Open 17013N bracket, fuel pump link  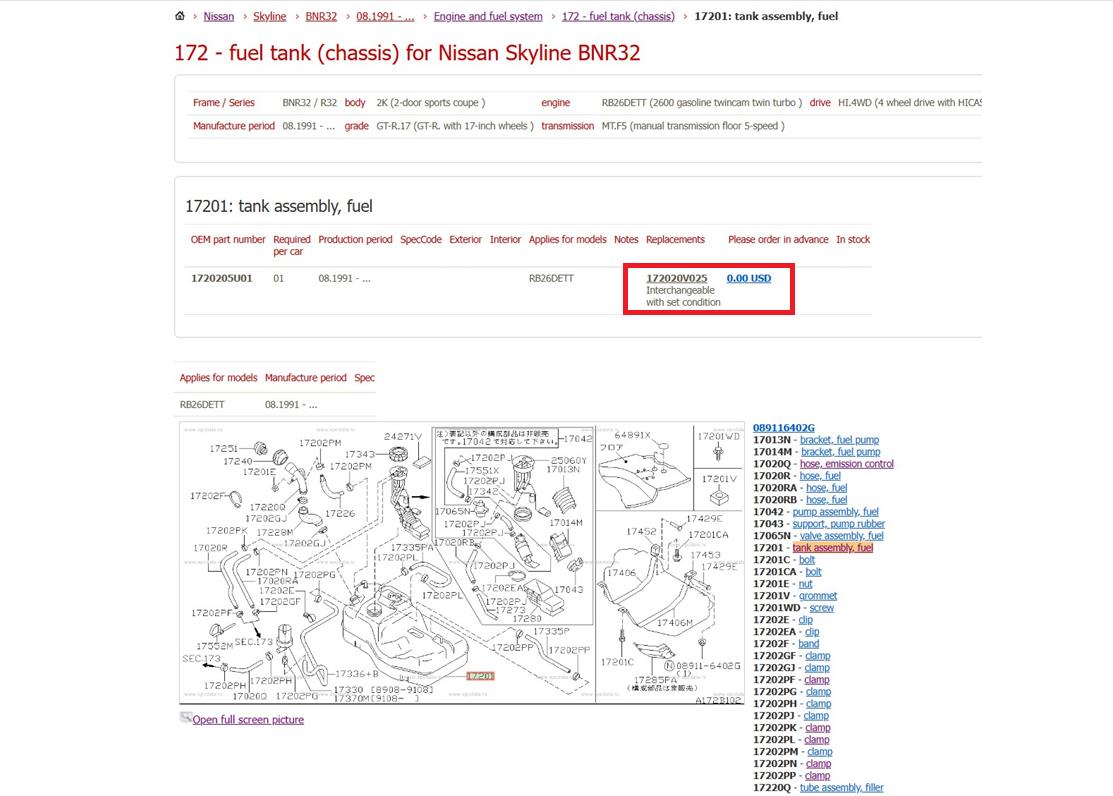839,440
